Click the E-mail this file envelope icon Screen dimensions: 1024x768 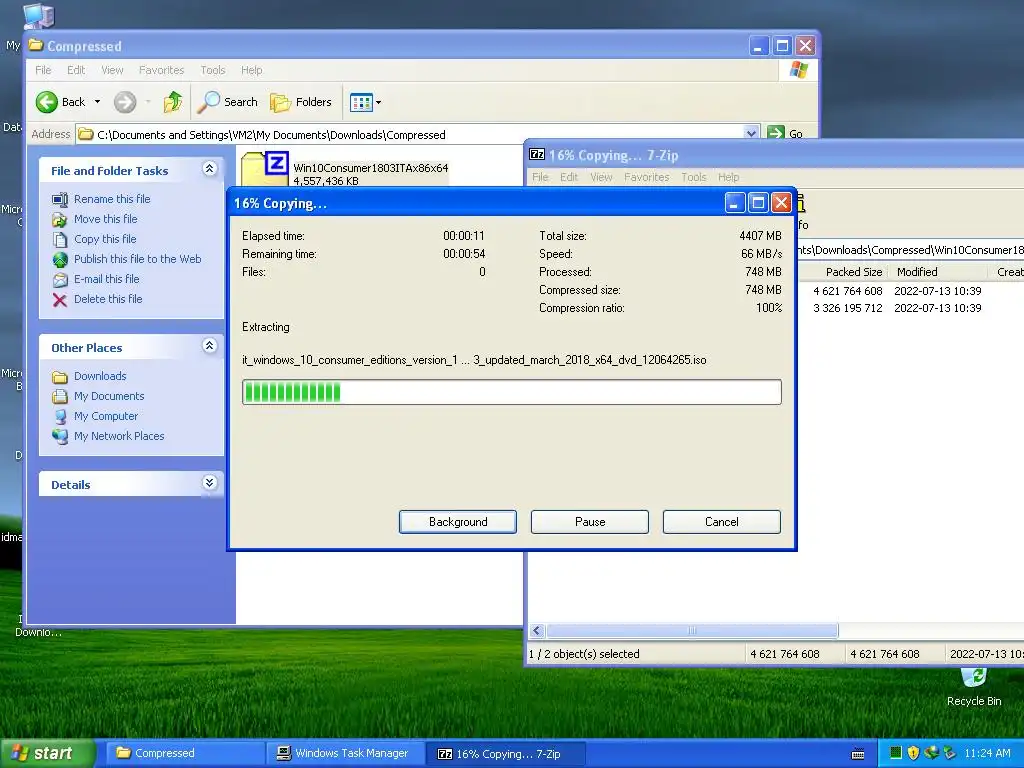coord(60,280)
